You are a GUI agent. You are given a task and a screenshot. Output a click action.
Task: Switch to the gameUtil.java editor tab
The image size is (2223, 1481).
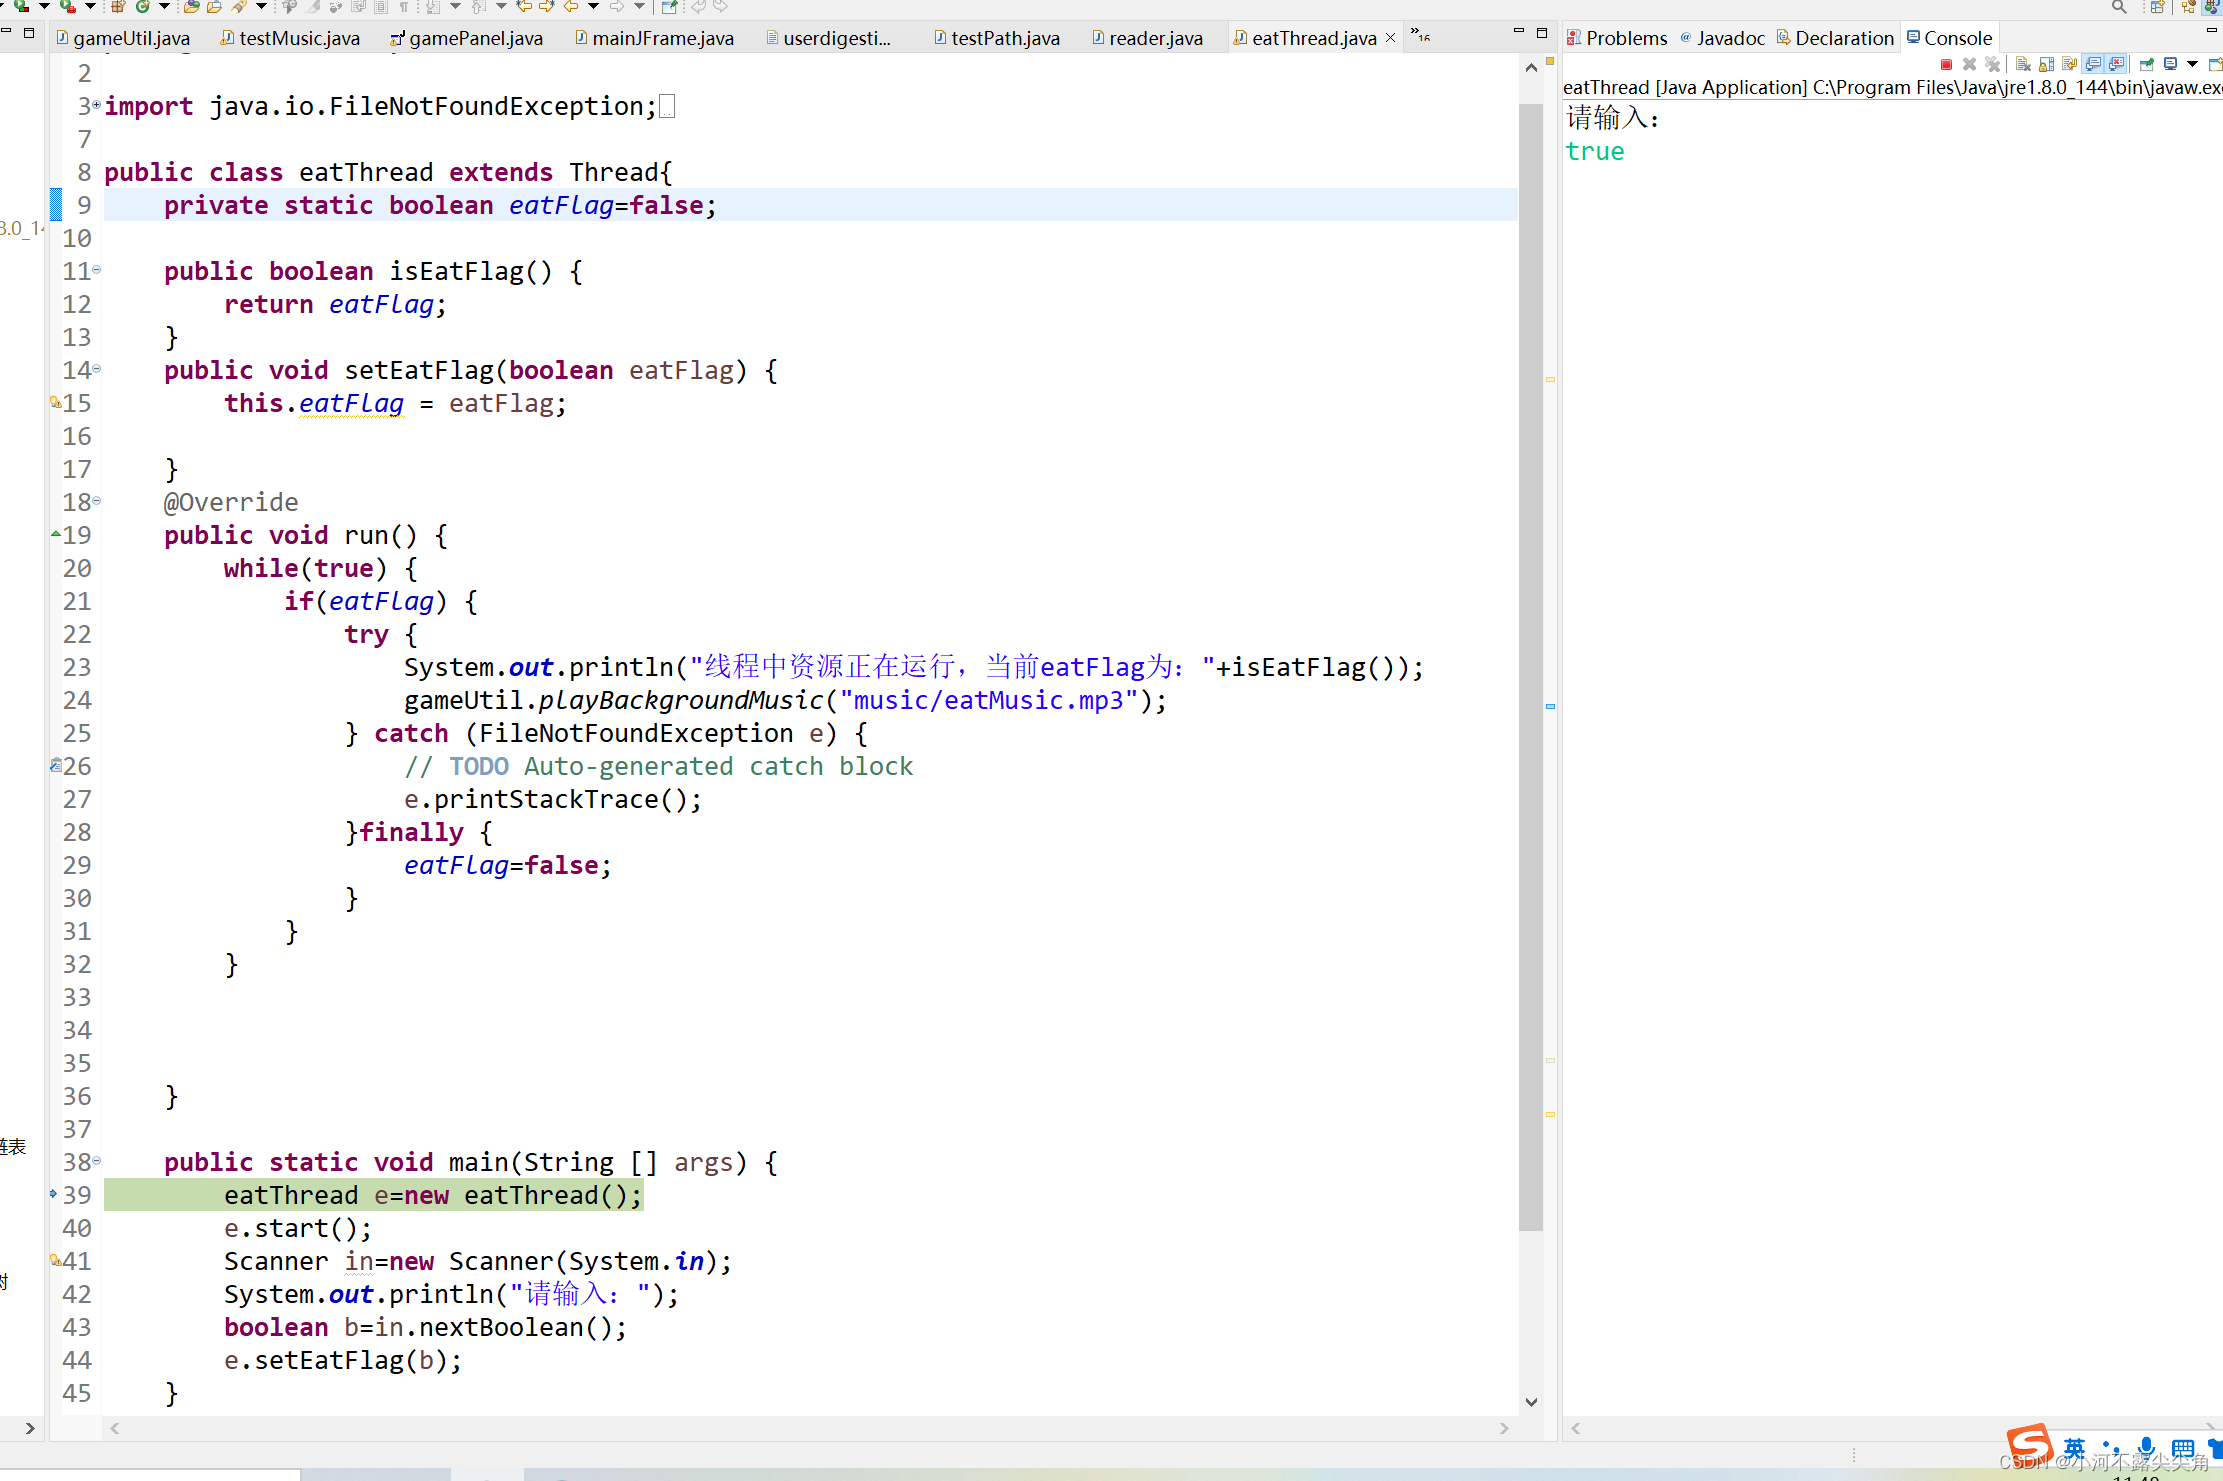click(130, 38)
